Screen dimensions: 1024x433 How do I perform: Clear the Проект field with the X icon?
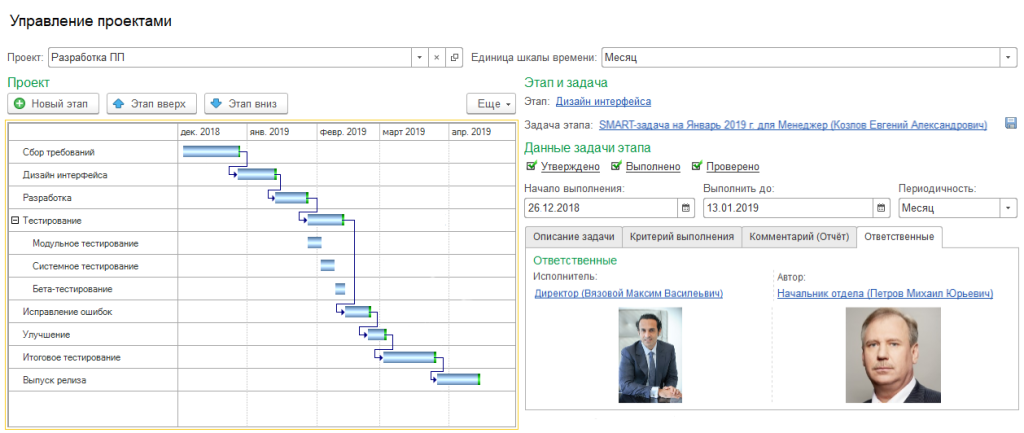[x=437, y=58]
